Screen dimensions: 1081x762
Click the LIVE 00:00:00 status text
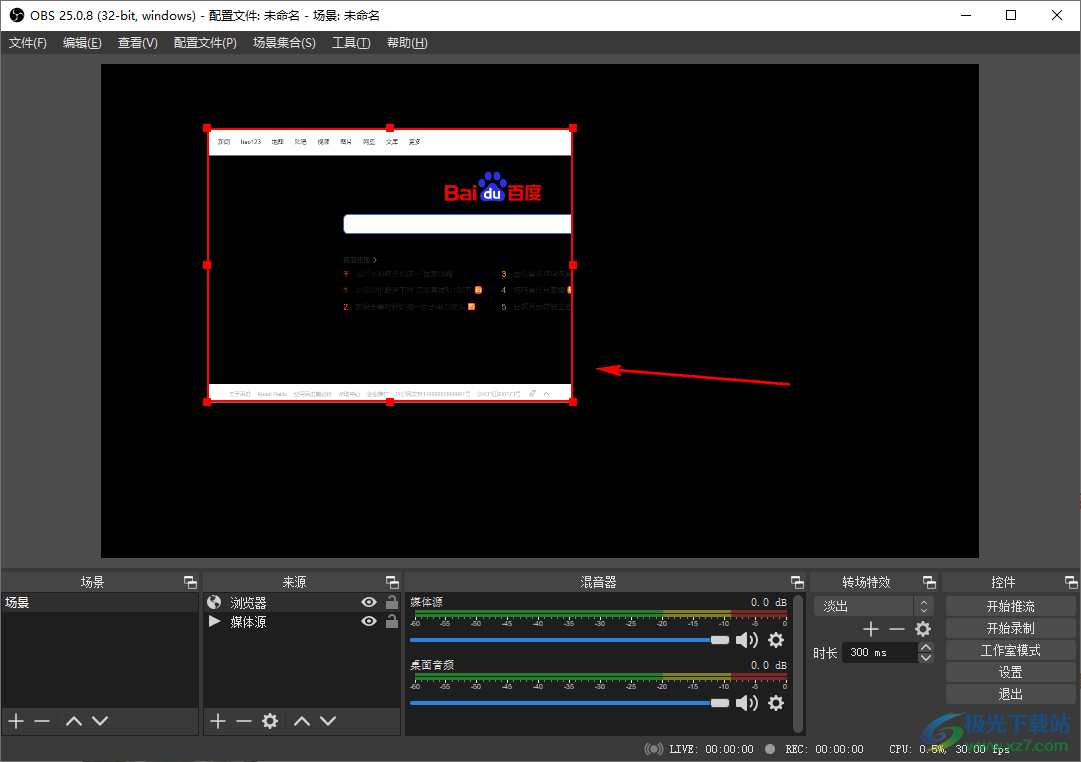click(711, 749)
